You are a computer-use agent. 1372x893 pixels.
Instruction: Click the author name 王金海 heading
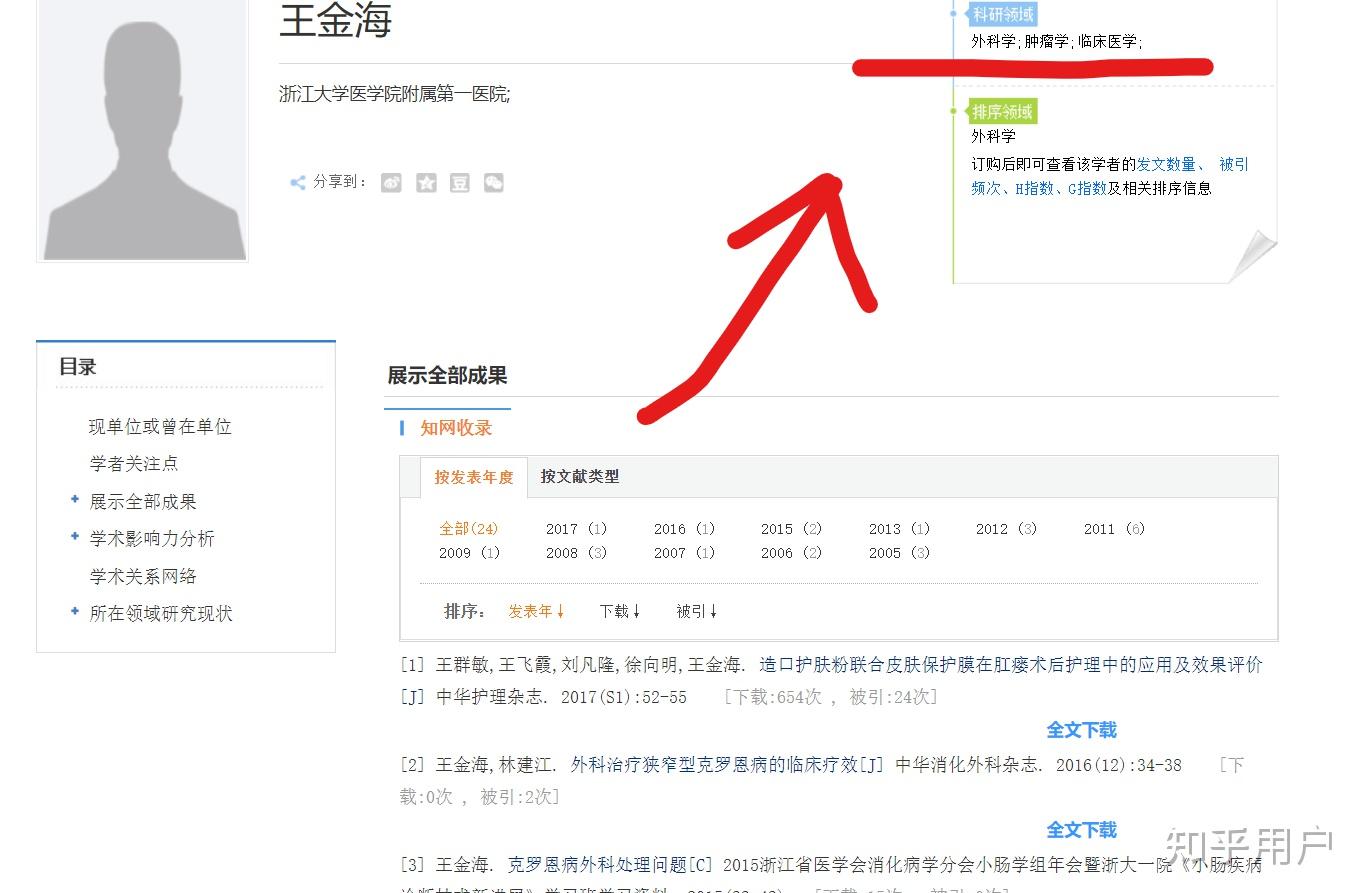click(x=335, y=20)
